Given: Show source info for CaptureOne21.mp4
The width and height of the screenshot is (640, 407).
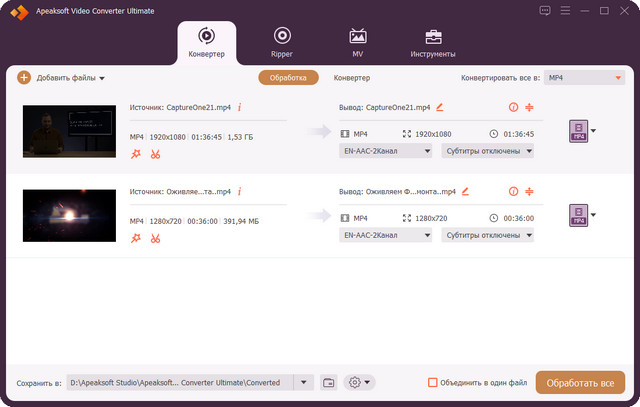Looking at the screenshot, I should (239, 107).
